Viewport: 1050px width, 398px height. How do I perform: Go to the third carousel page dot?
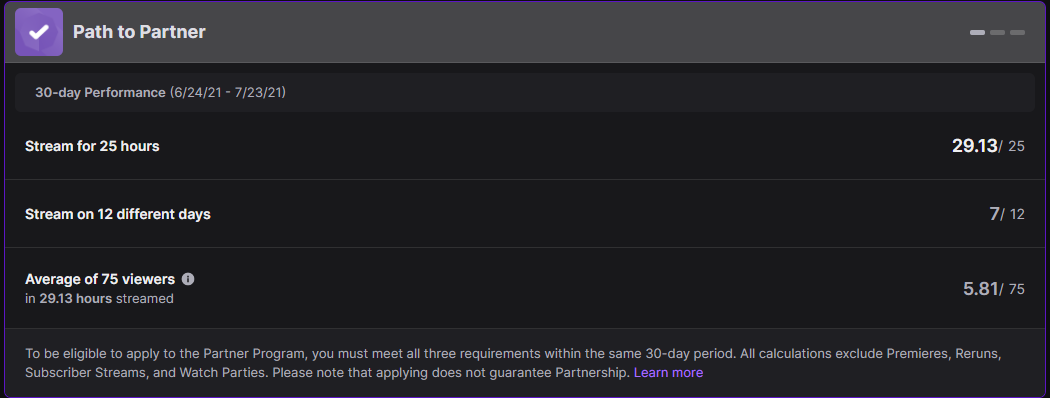click(1017, 32)
